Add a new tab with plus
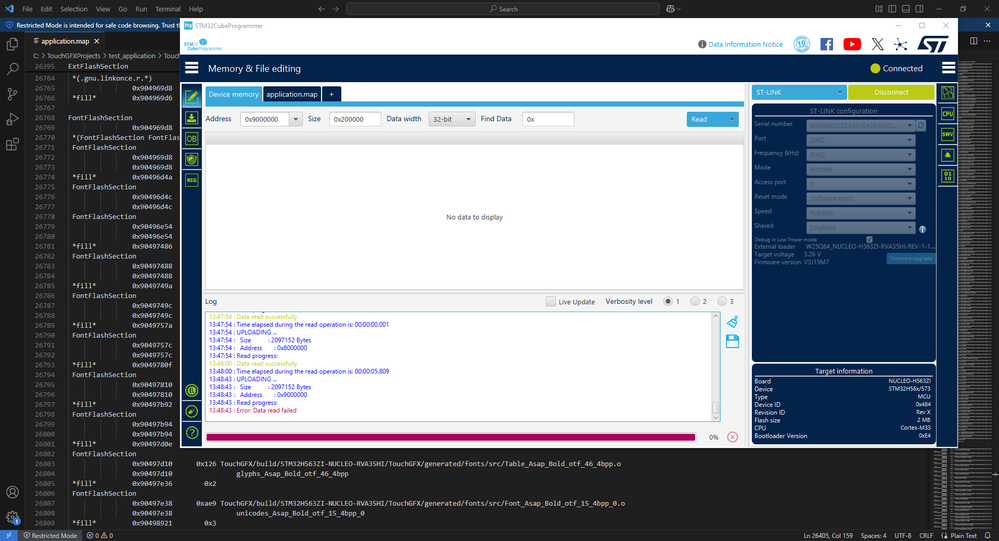This screenshot has height=541, width=999. click(x=331, y=94)
